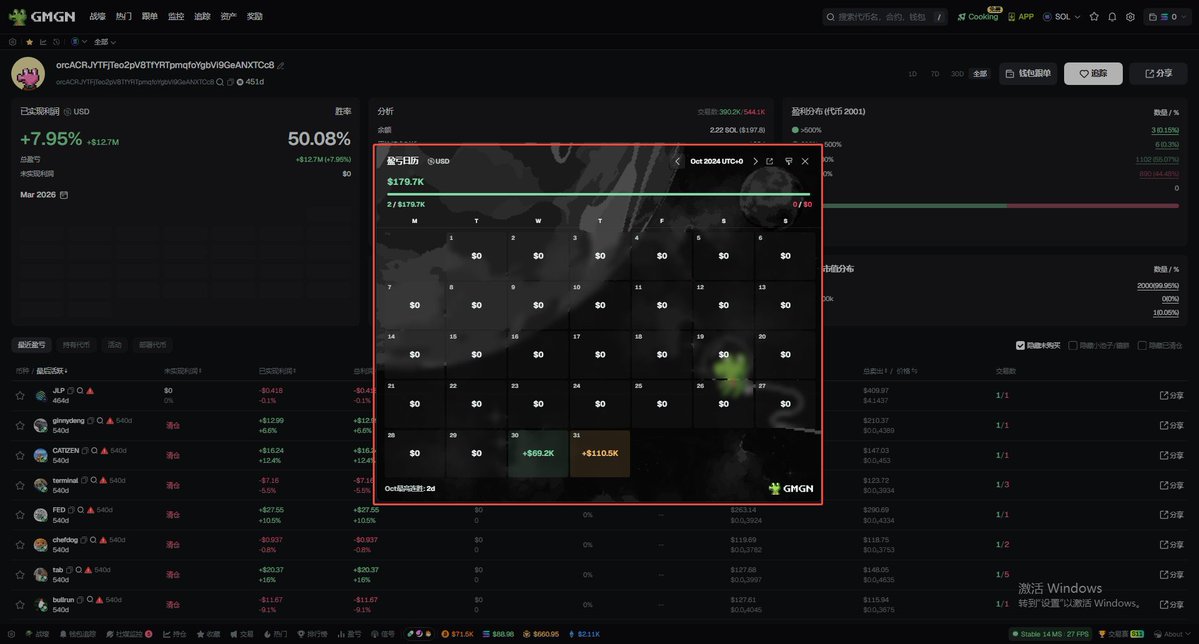Screen dimensions: 1199x644
Task: Share the chefdog row via 分享
Action: (1171, 545)
